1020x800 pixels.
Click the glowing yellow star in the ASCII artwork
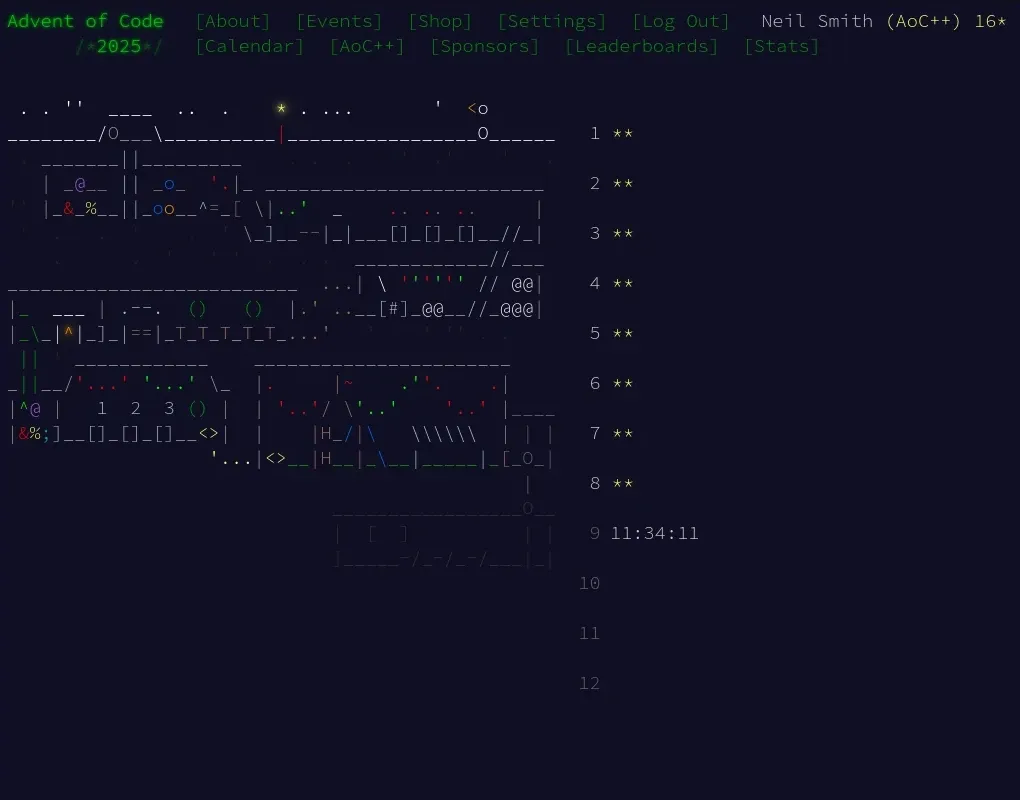pyautogui.click(x=281, y=108)
